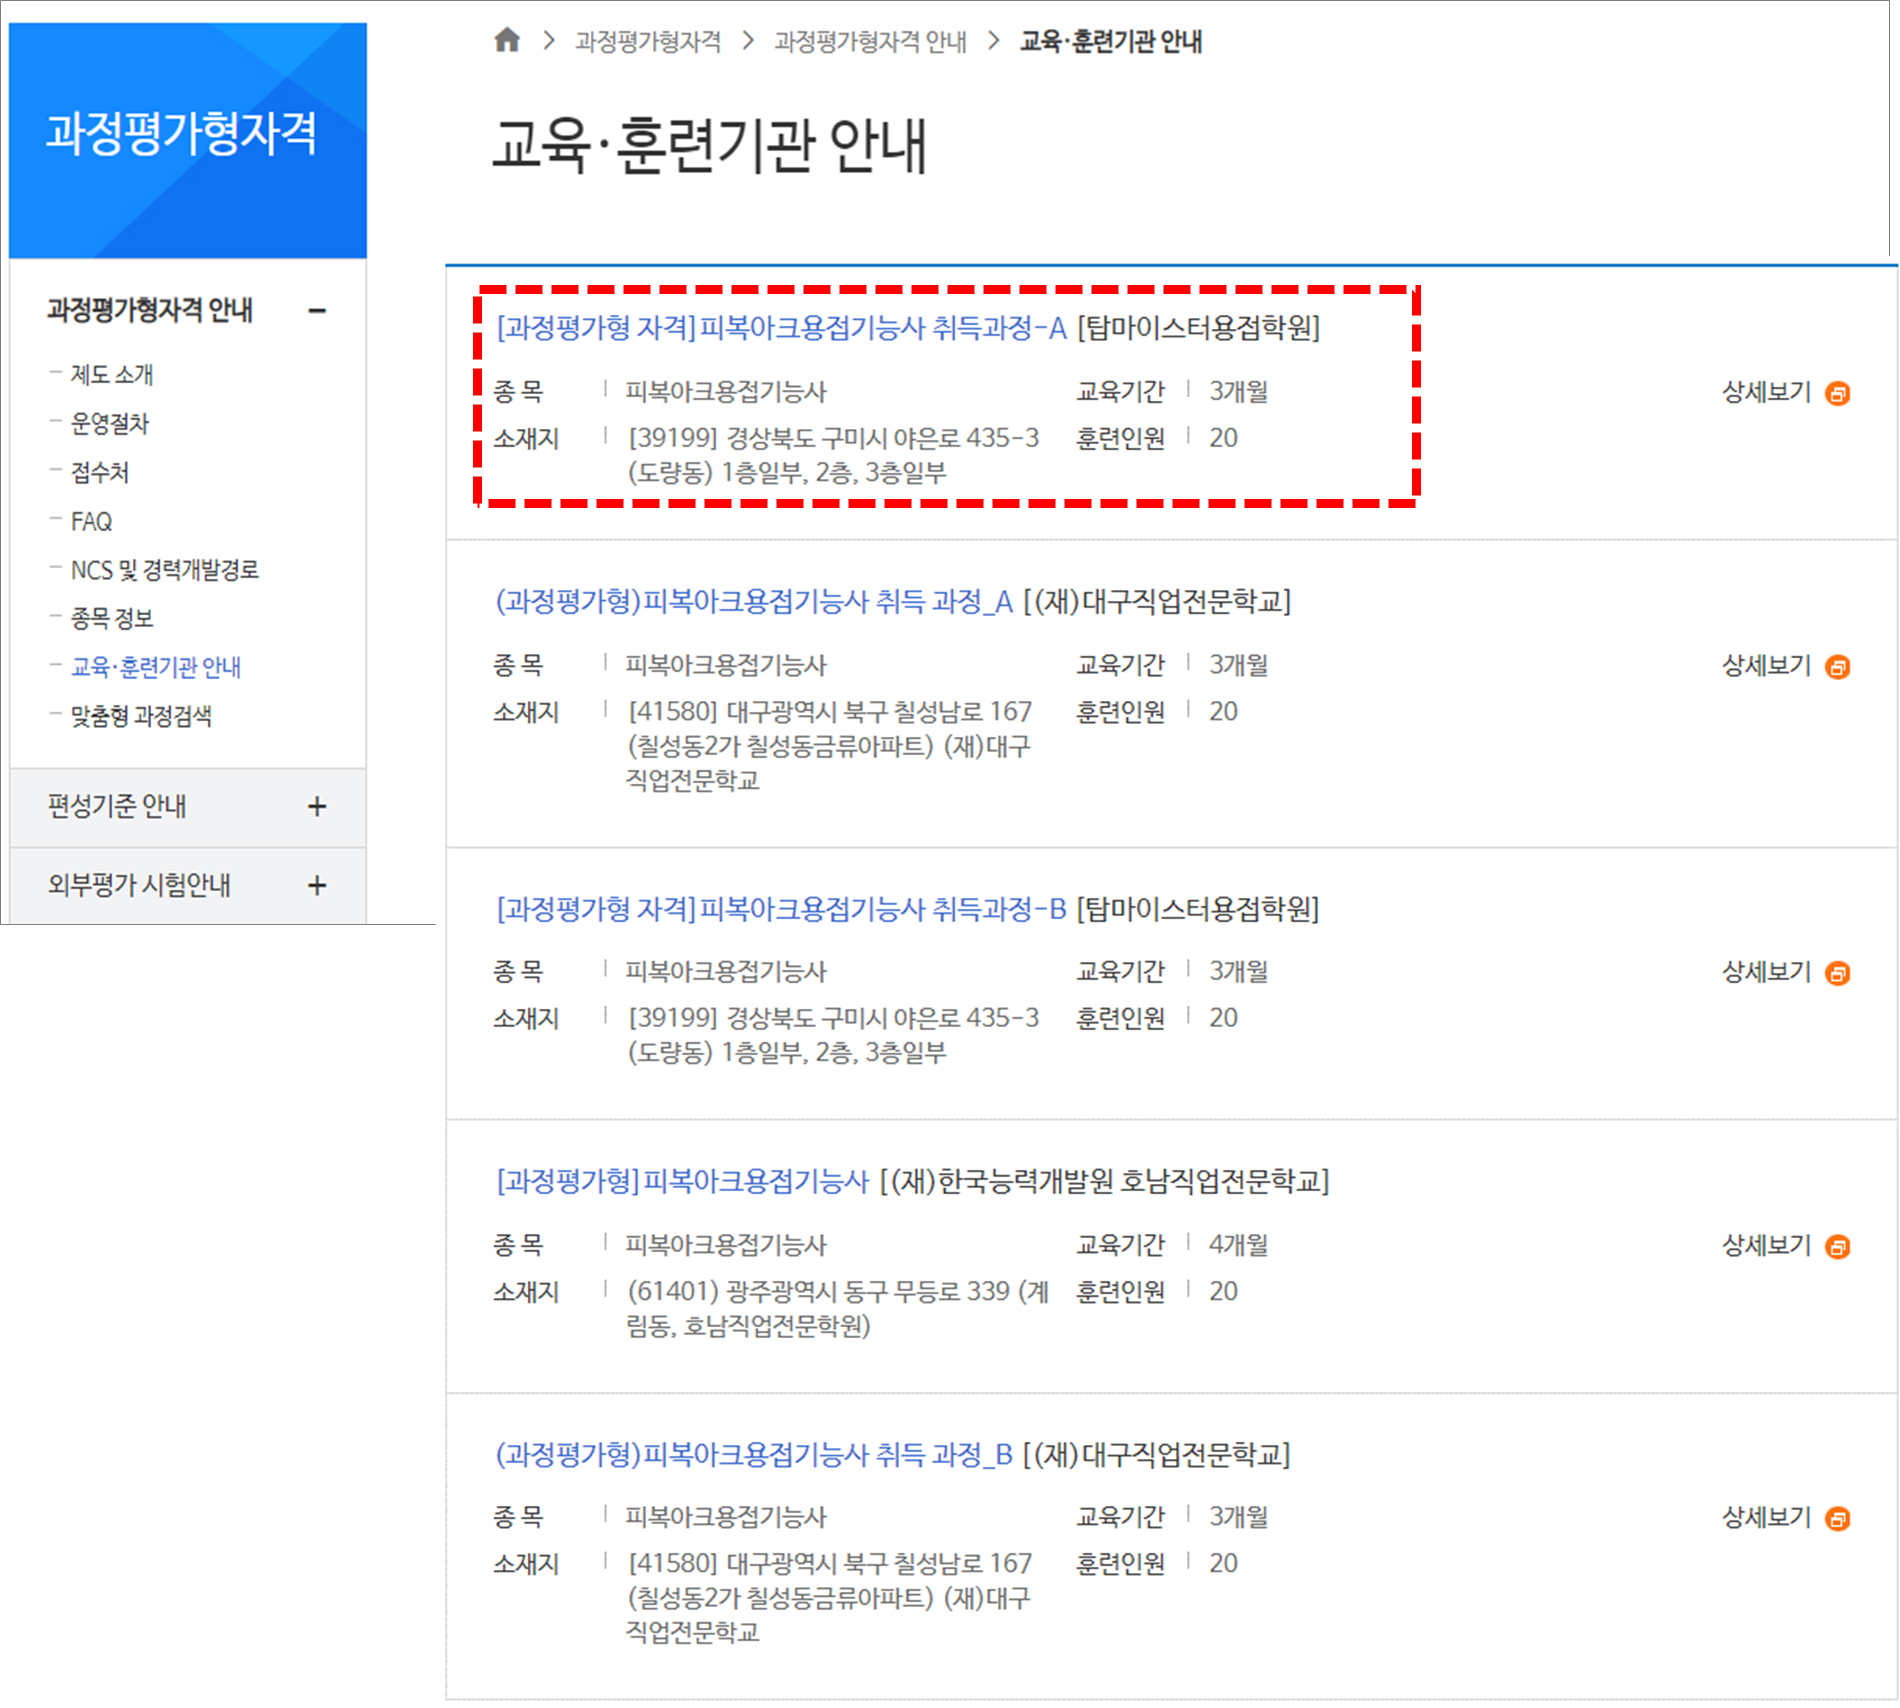Click the orange 상세보기 icon for the 호남직업전문학교 course
1900x1708 pixels.
(1838, 1246)
